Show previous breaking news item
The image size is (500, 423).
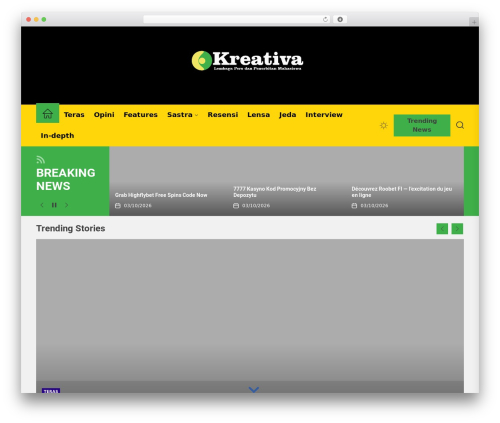point(42,205)
